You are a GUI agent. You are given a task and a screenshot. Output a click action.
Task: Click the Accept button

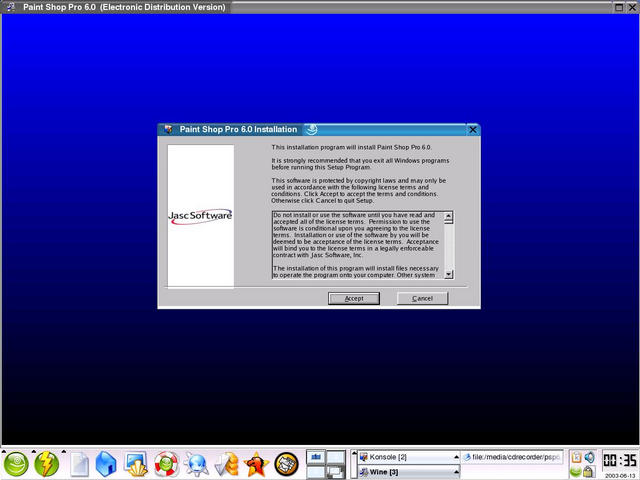click(x=353, y=298)
